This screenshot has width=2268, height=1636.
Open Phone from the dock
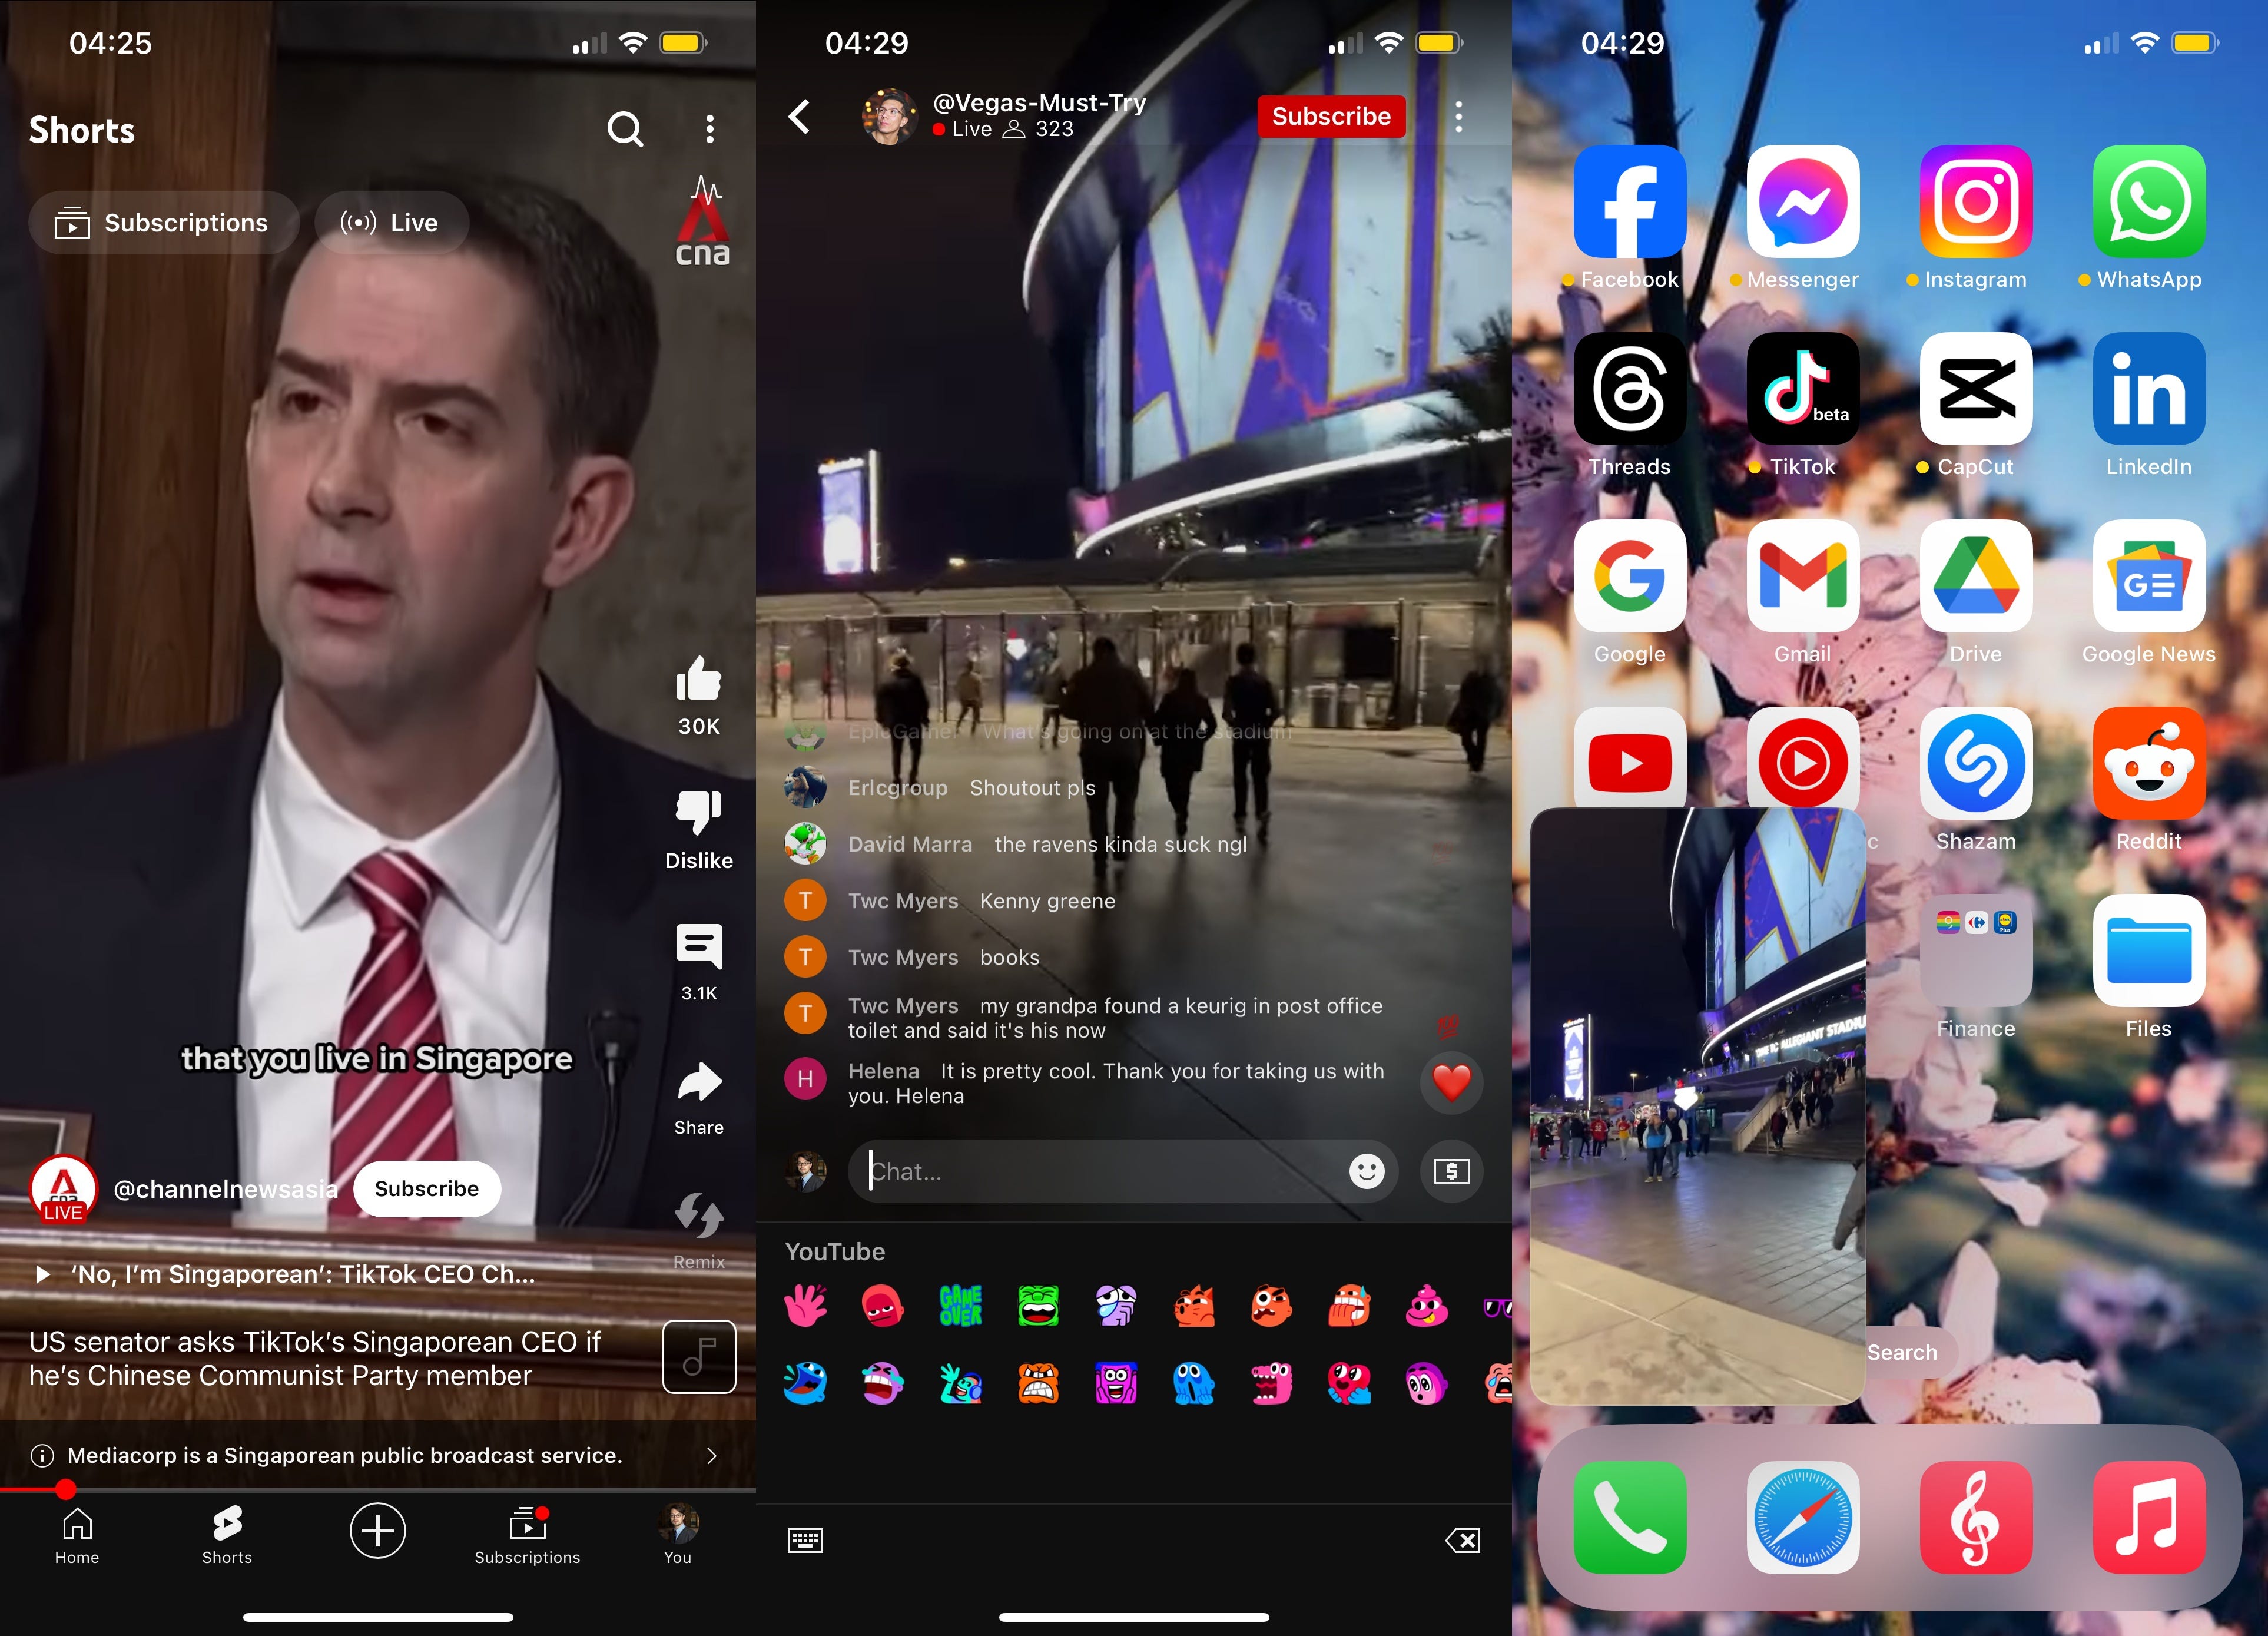pos(1630,1518)
